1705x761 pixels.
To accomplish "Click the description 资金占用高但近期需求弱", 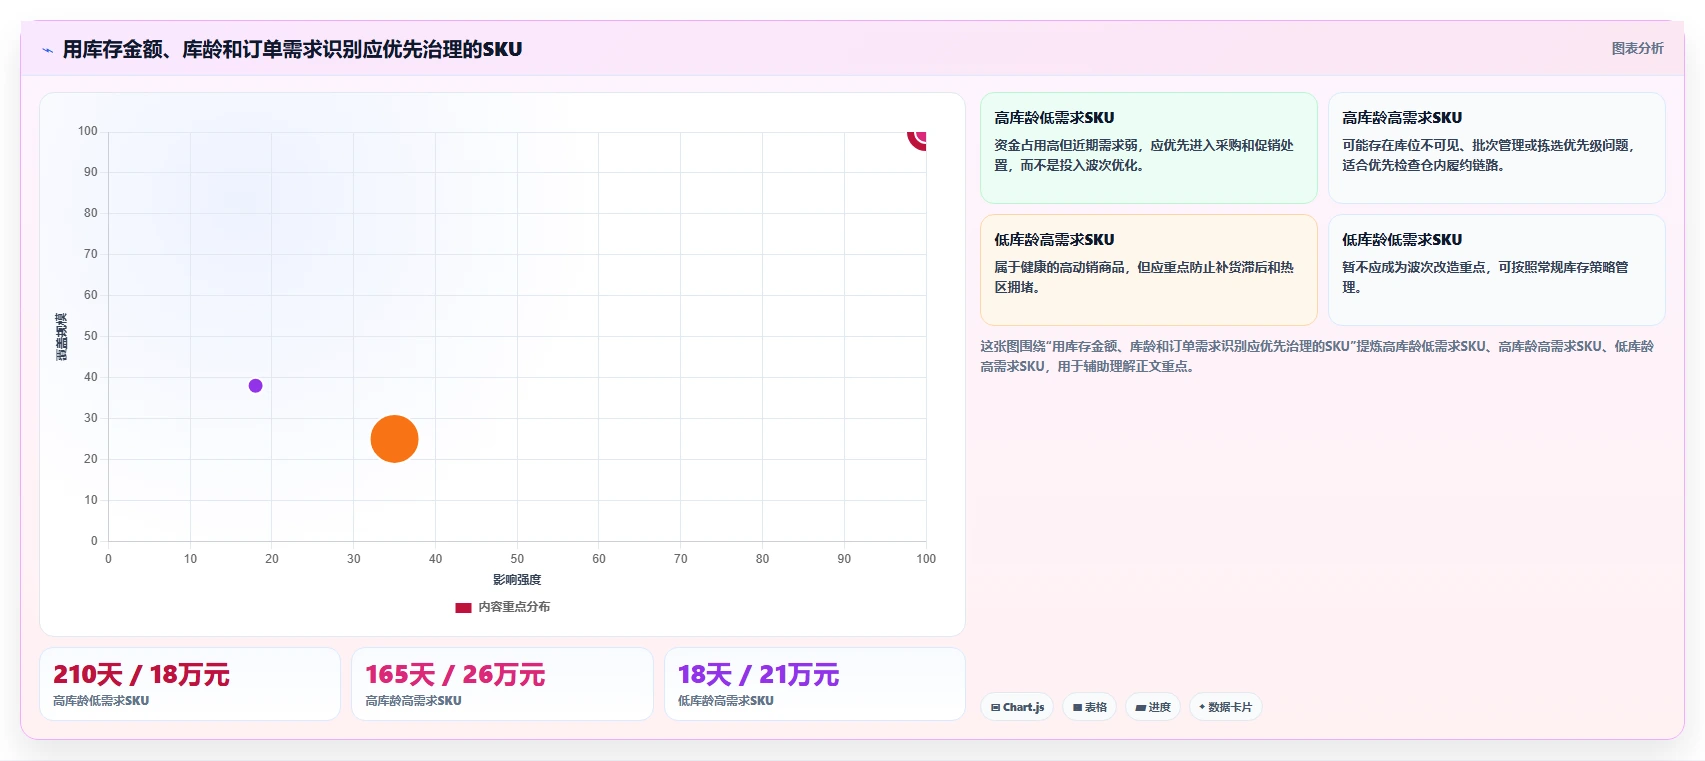I will (x=1144, y=155).
